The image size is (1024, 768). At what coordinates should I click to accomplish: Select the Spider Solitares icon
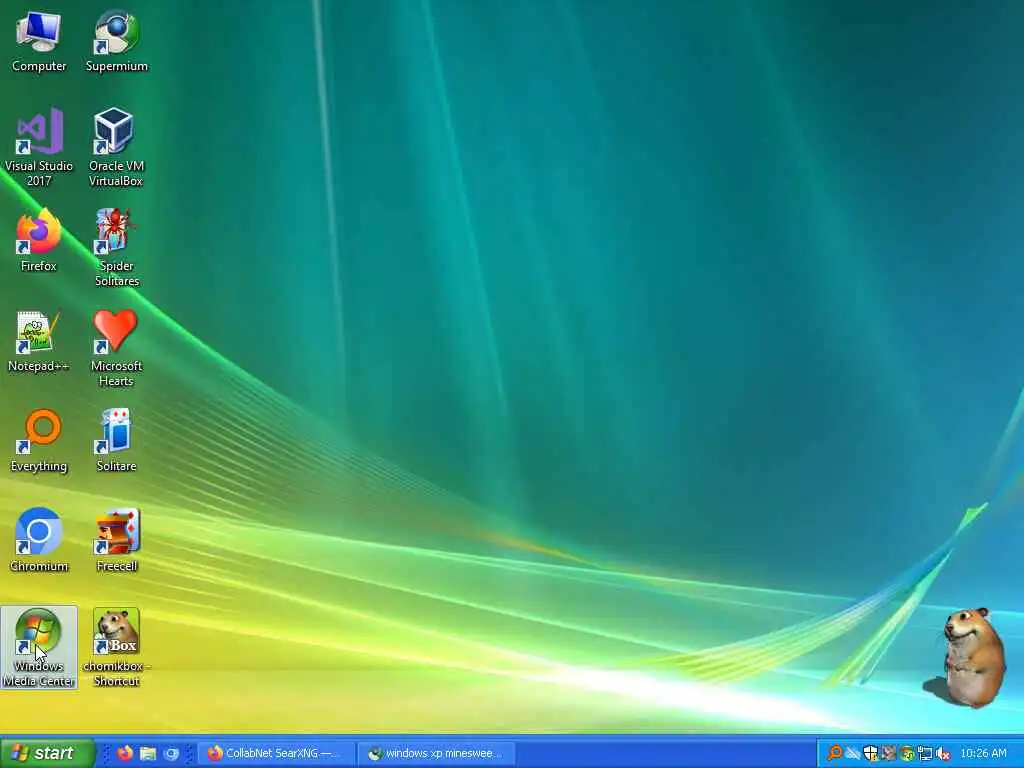coord(116,248)
